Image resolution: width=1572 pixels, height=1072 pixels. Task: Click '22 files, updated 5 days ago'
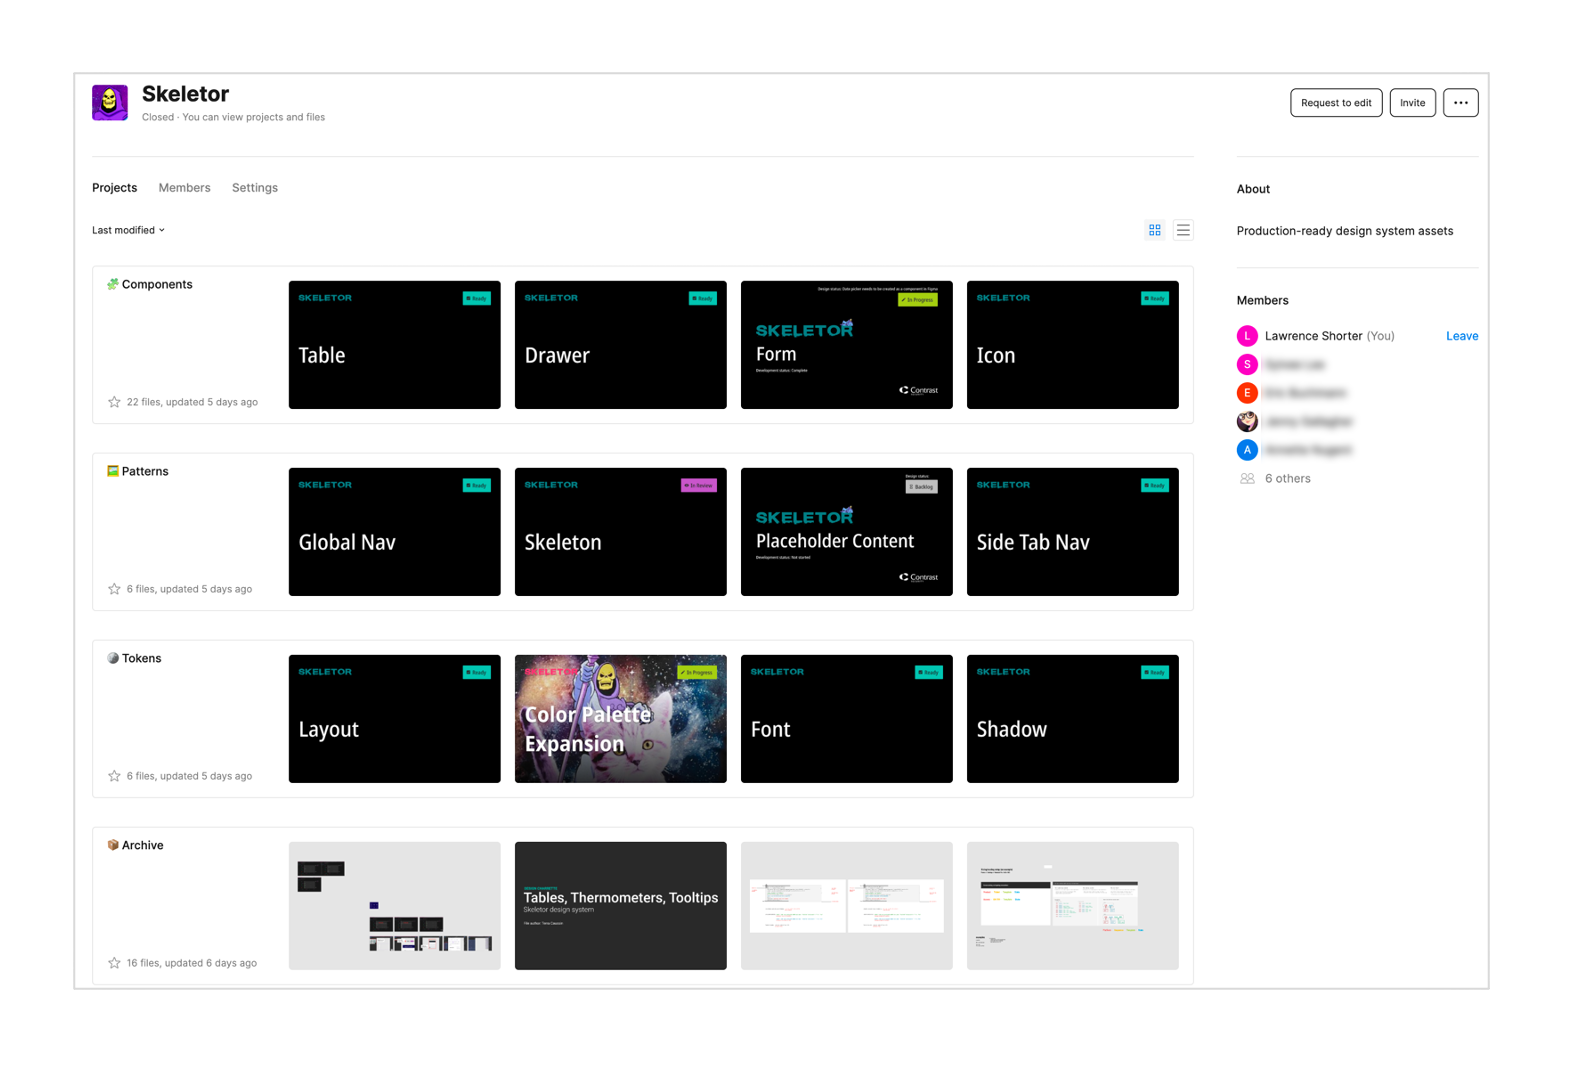click(192, 402)
